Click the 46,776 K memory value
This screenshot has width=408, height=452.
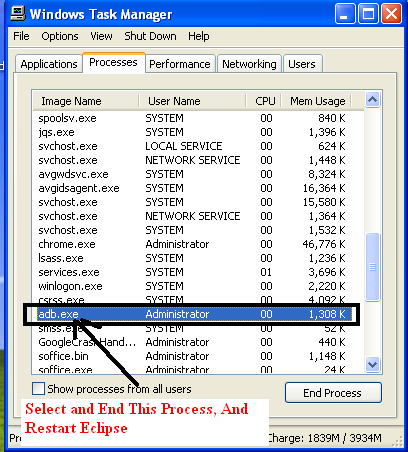[x=324, y=244]
